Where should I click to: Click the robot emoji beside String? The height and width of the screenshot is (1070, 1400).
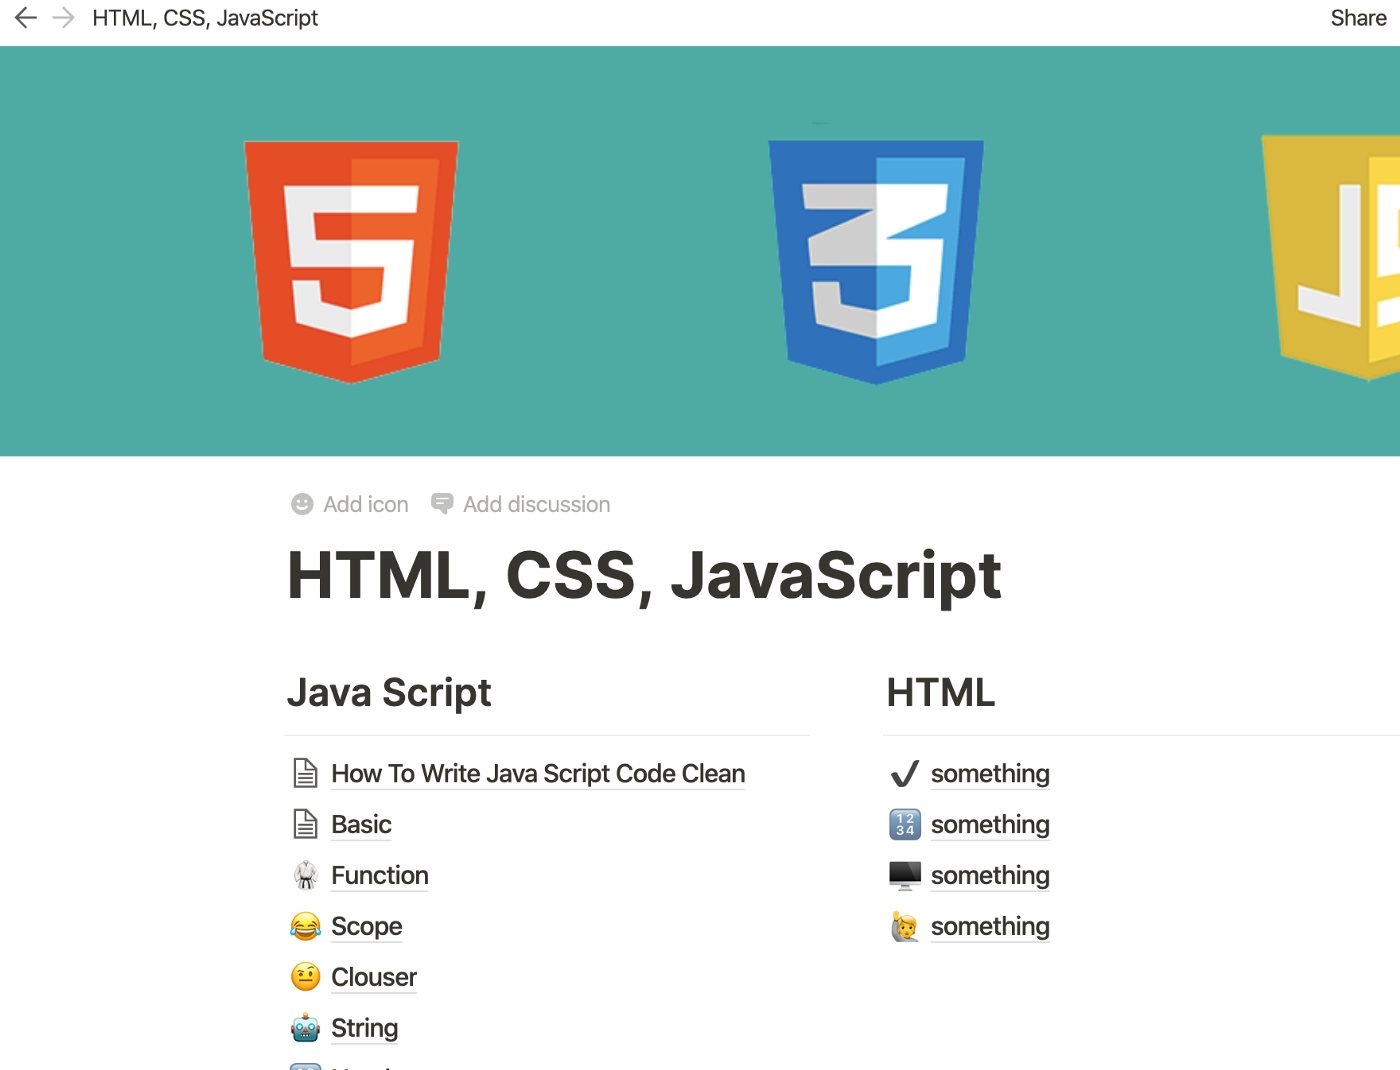(305, 1028)
